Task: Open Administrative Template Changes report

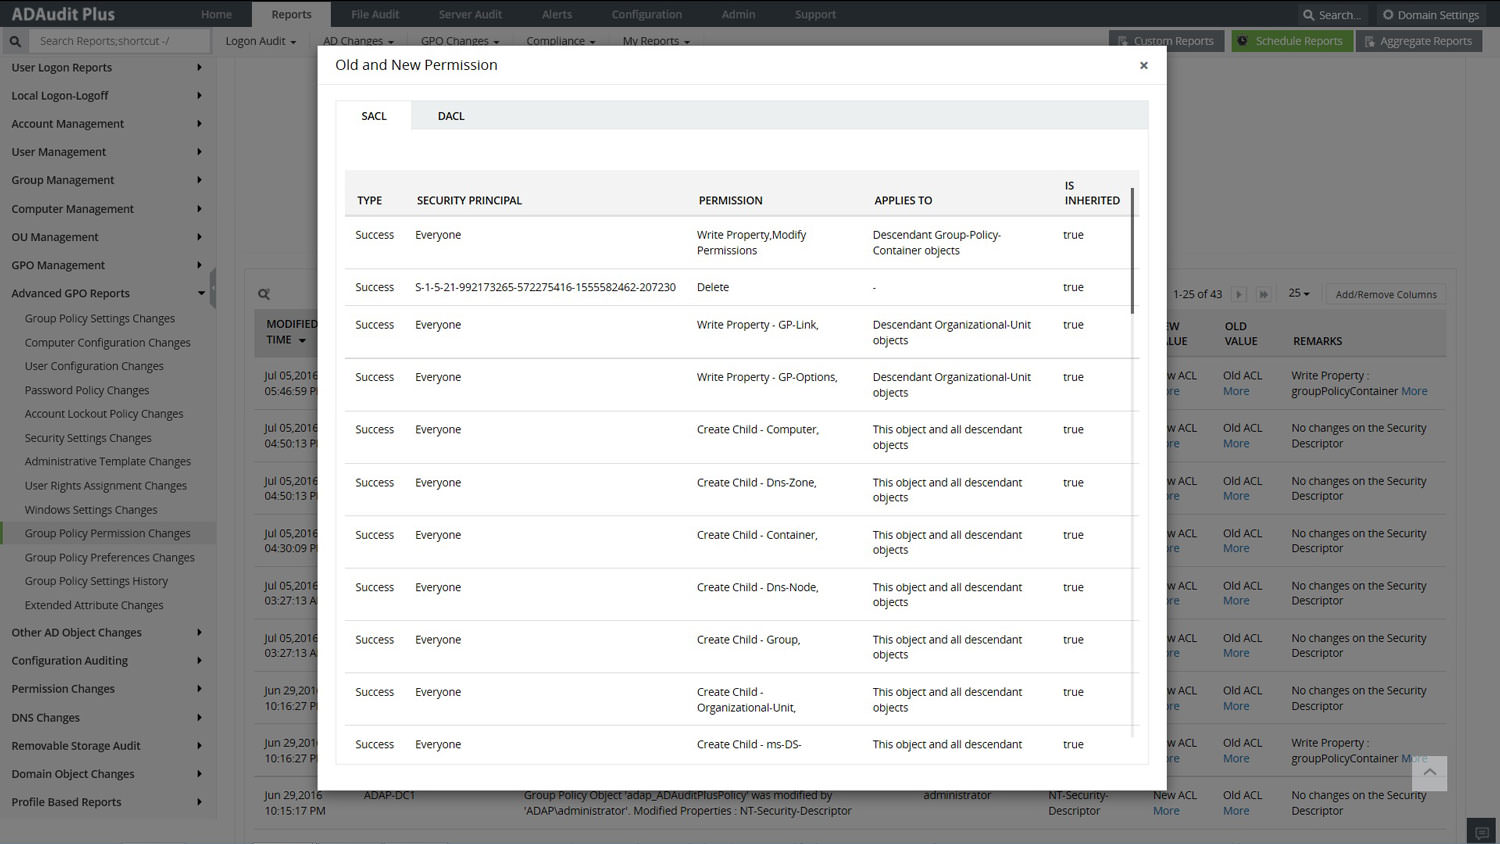Action: 108,462
